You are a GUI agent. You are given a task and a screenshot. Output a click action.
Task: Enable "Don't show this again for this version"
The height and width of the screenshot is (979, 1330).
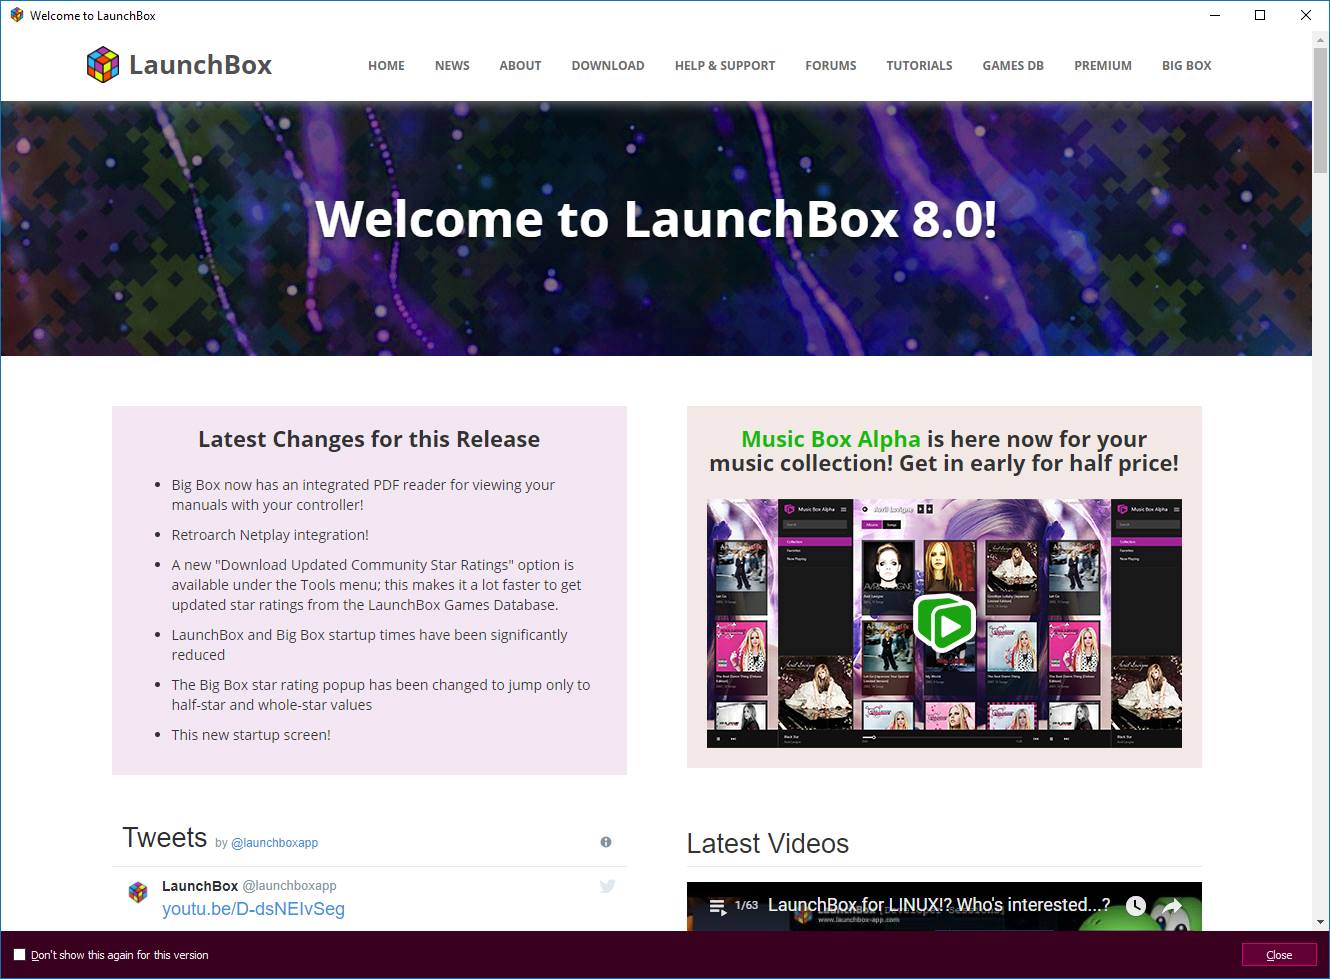(x=19, y=955)
